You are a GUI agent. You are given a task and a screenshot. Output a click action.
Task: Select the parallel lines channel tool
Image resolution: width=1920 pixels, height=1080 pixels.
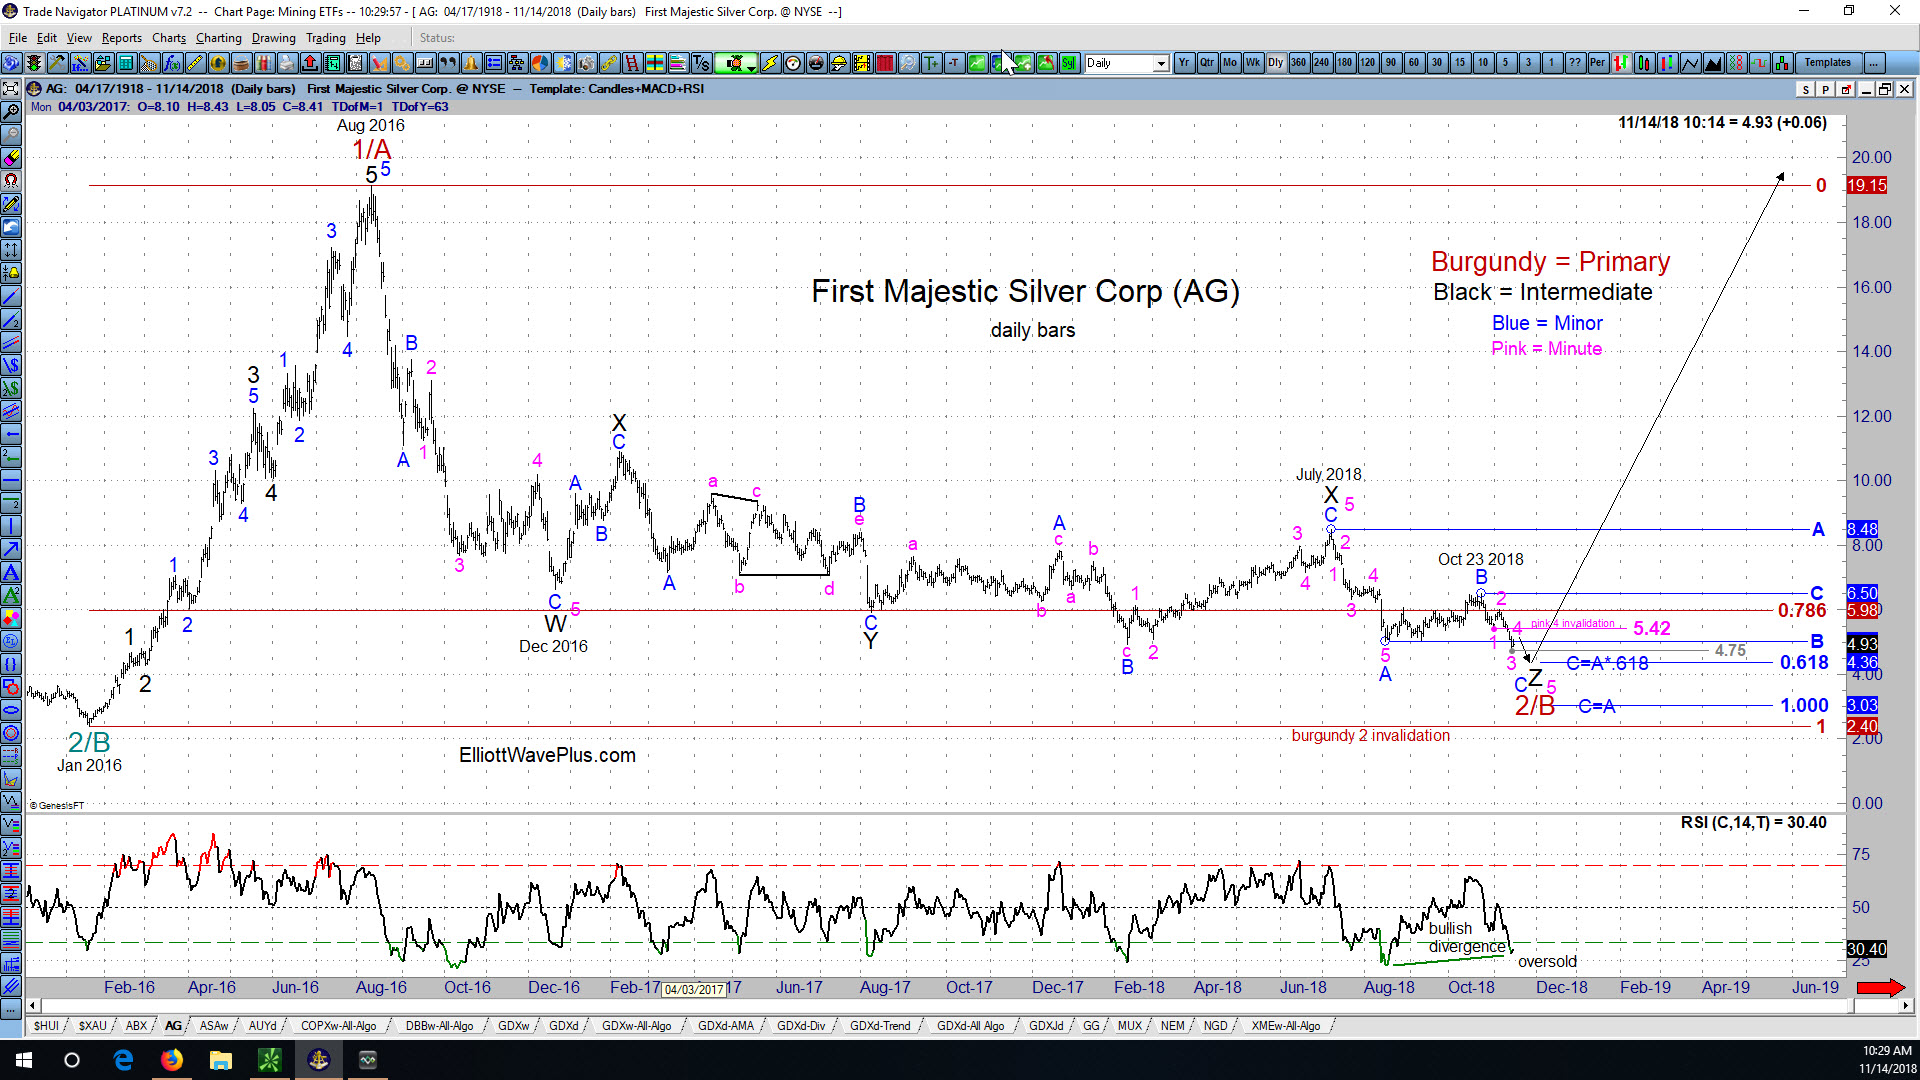[11, 342]
